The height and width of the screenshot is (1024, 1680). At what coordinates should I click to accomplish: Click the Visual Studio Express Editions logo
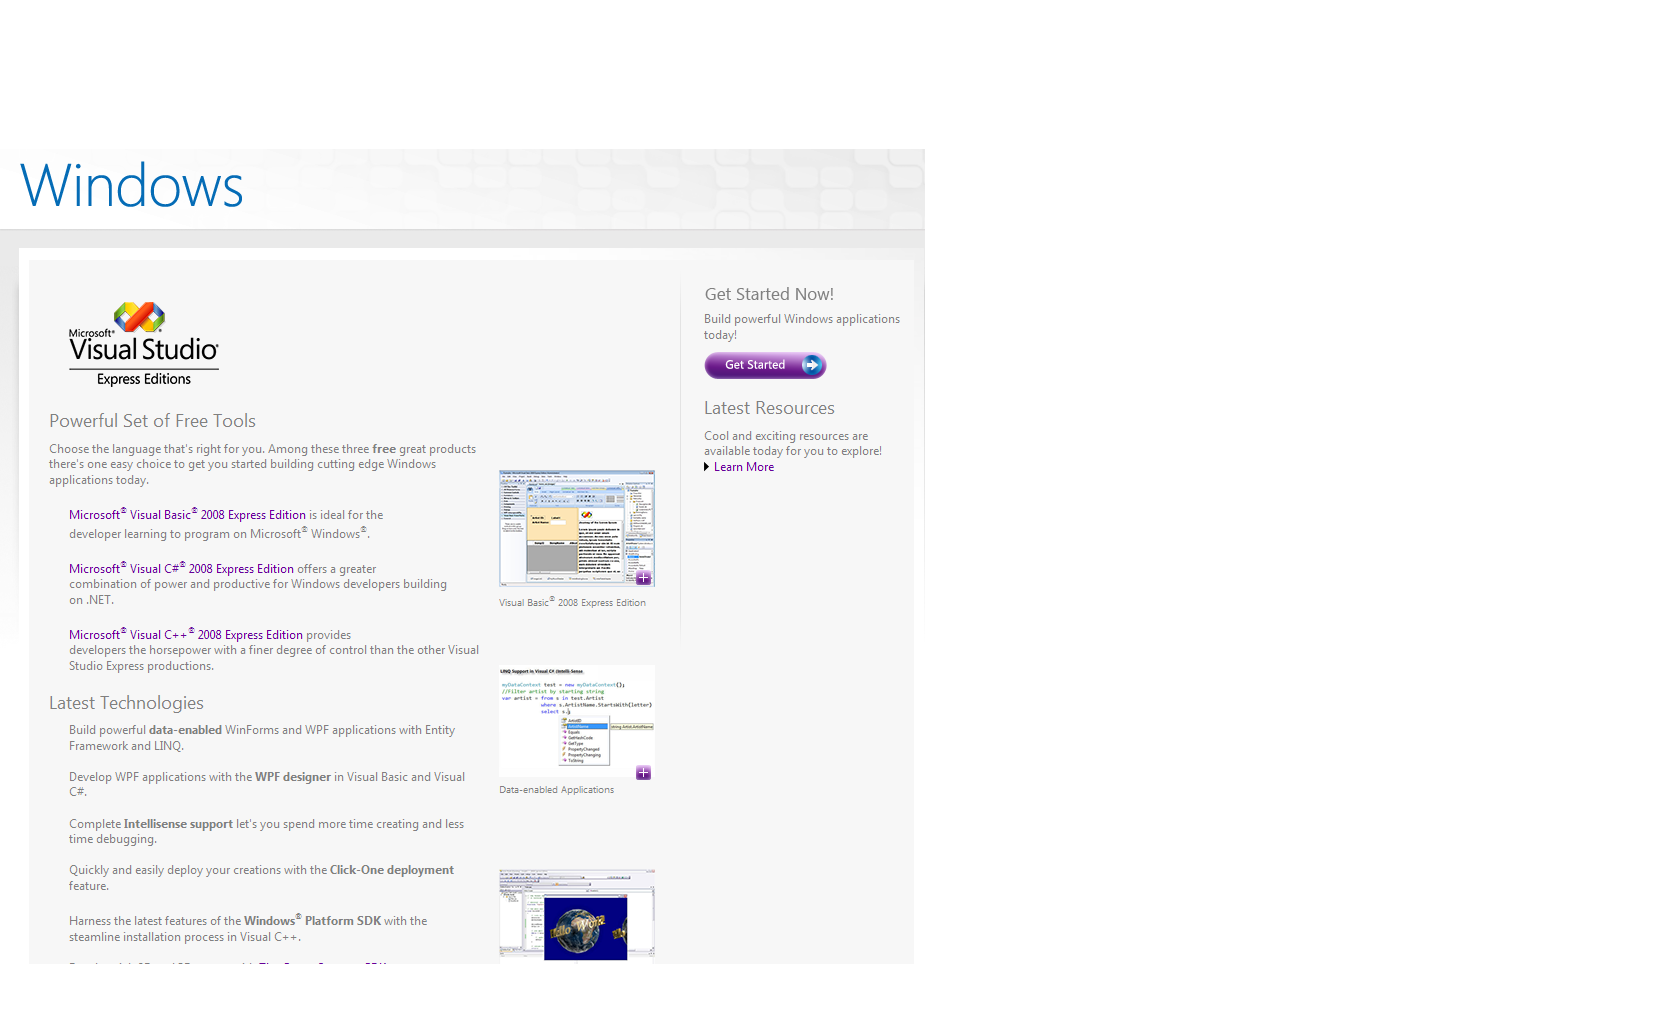tap(143, 344)
